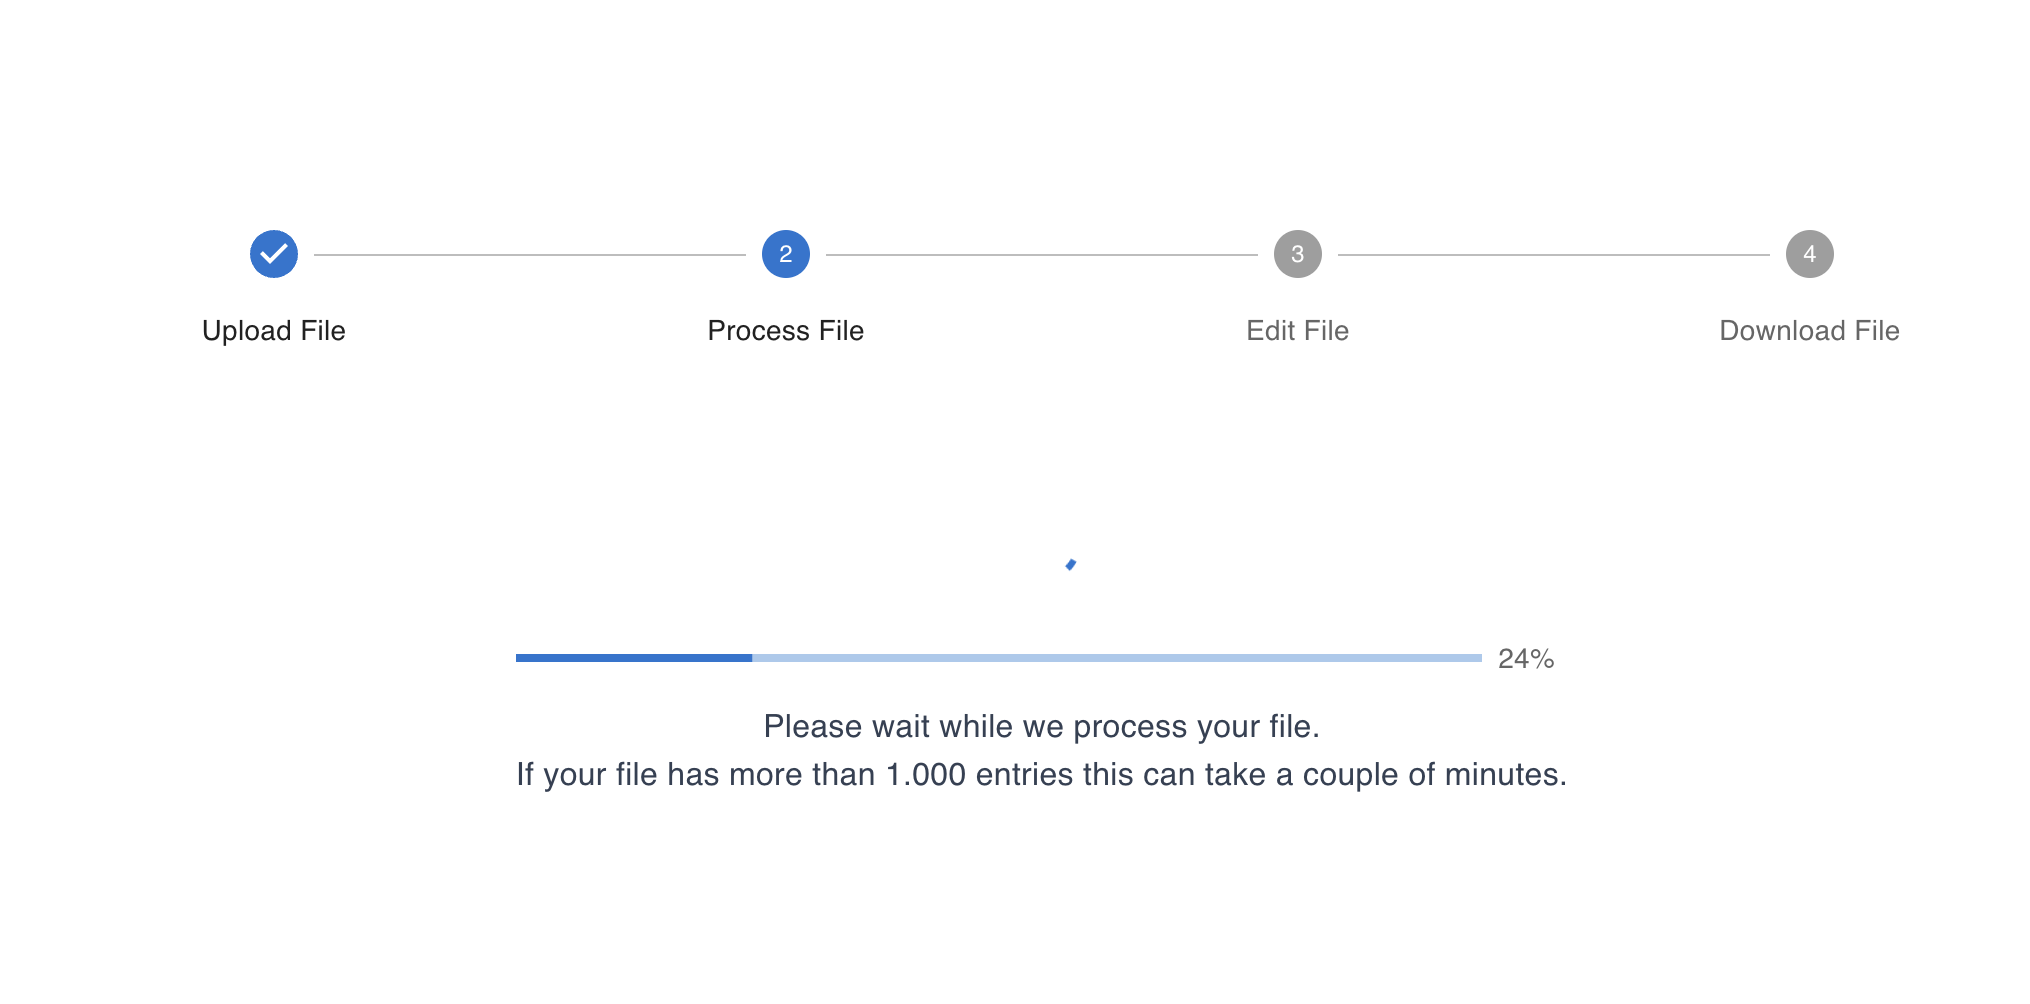
Task: Click the "Please wait while we process" message
Action: 1042,727
